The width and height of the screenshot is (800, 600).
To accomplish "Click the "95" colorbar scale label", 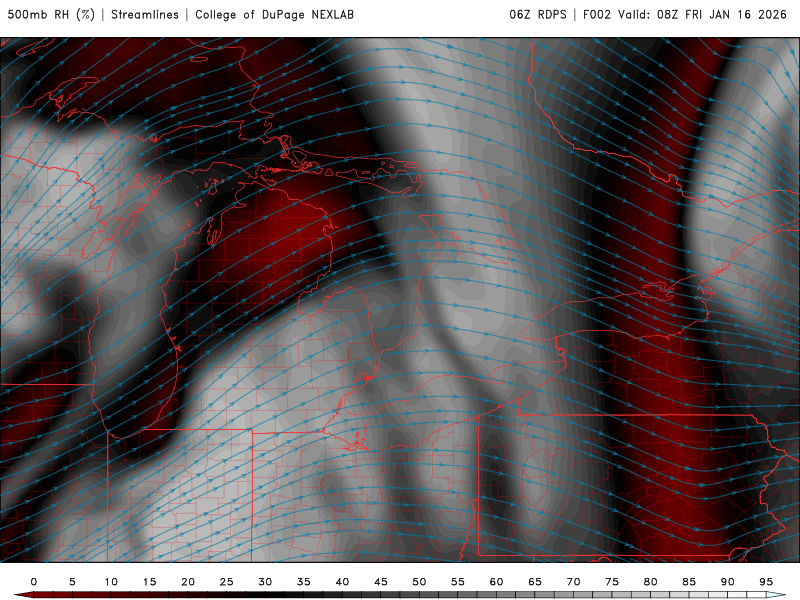I will pyautogui.click(x=766, y=582).
